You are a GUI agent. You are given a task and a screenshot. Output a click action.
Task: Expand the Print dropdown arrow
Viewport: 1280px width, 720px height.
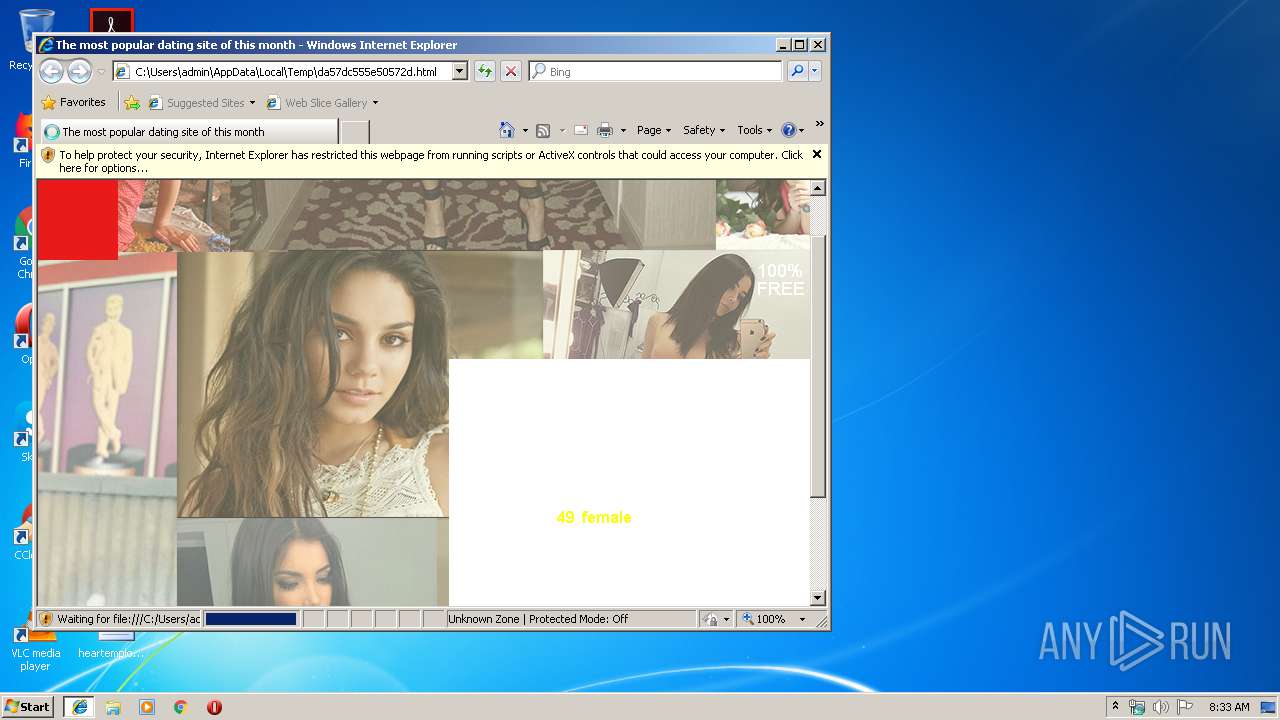623,130
